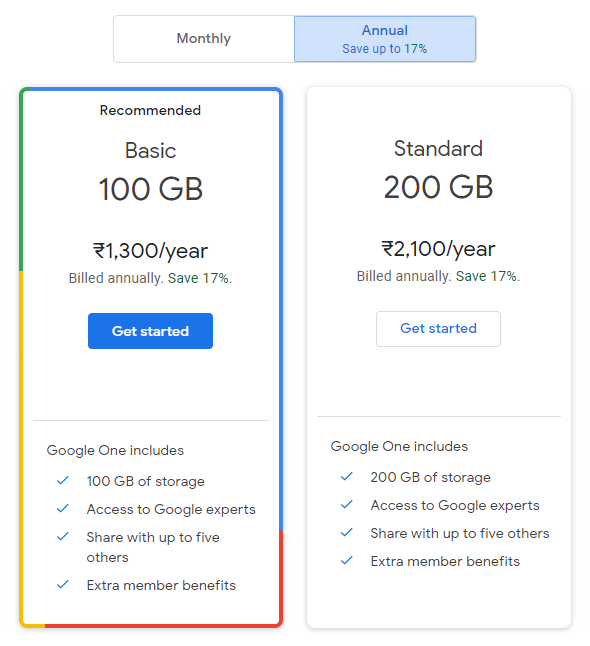The width and height of the screenshot is (590, 646).
Task: Click the ₹2,100/year price text
Action: [x=438, y=249]
